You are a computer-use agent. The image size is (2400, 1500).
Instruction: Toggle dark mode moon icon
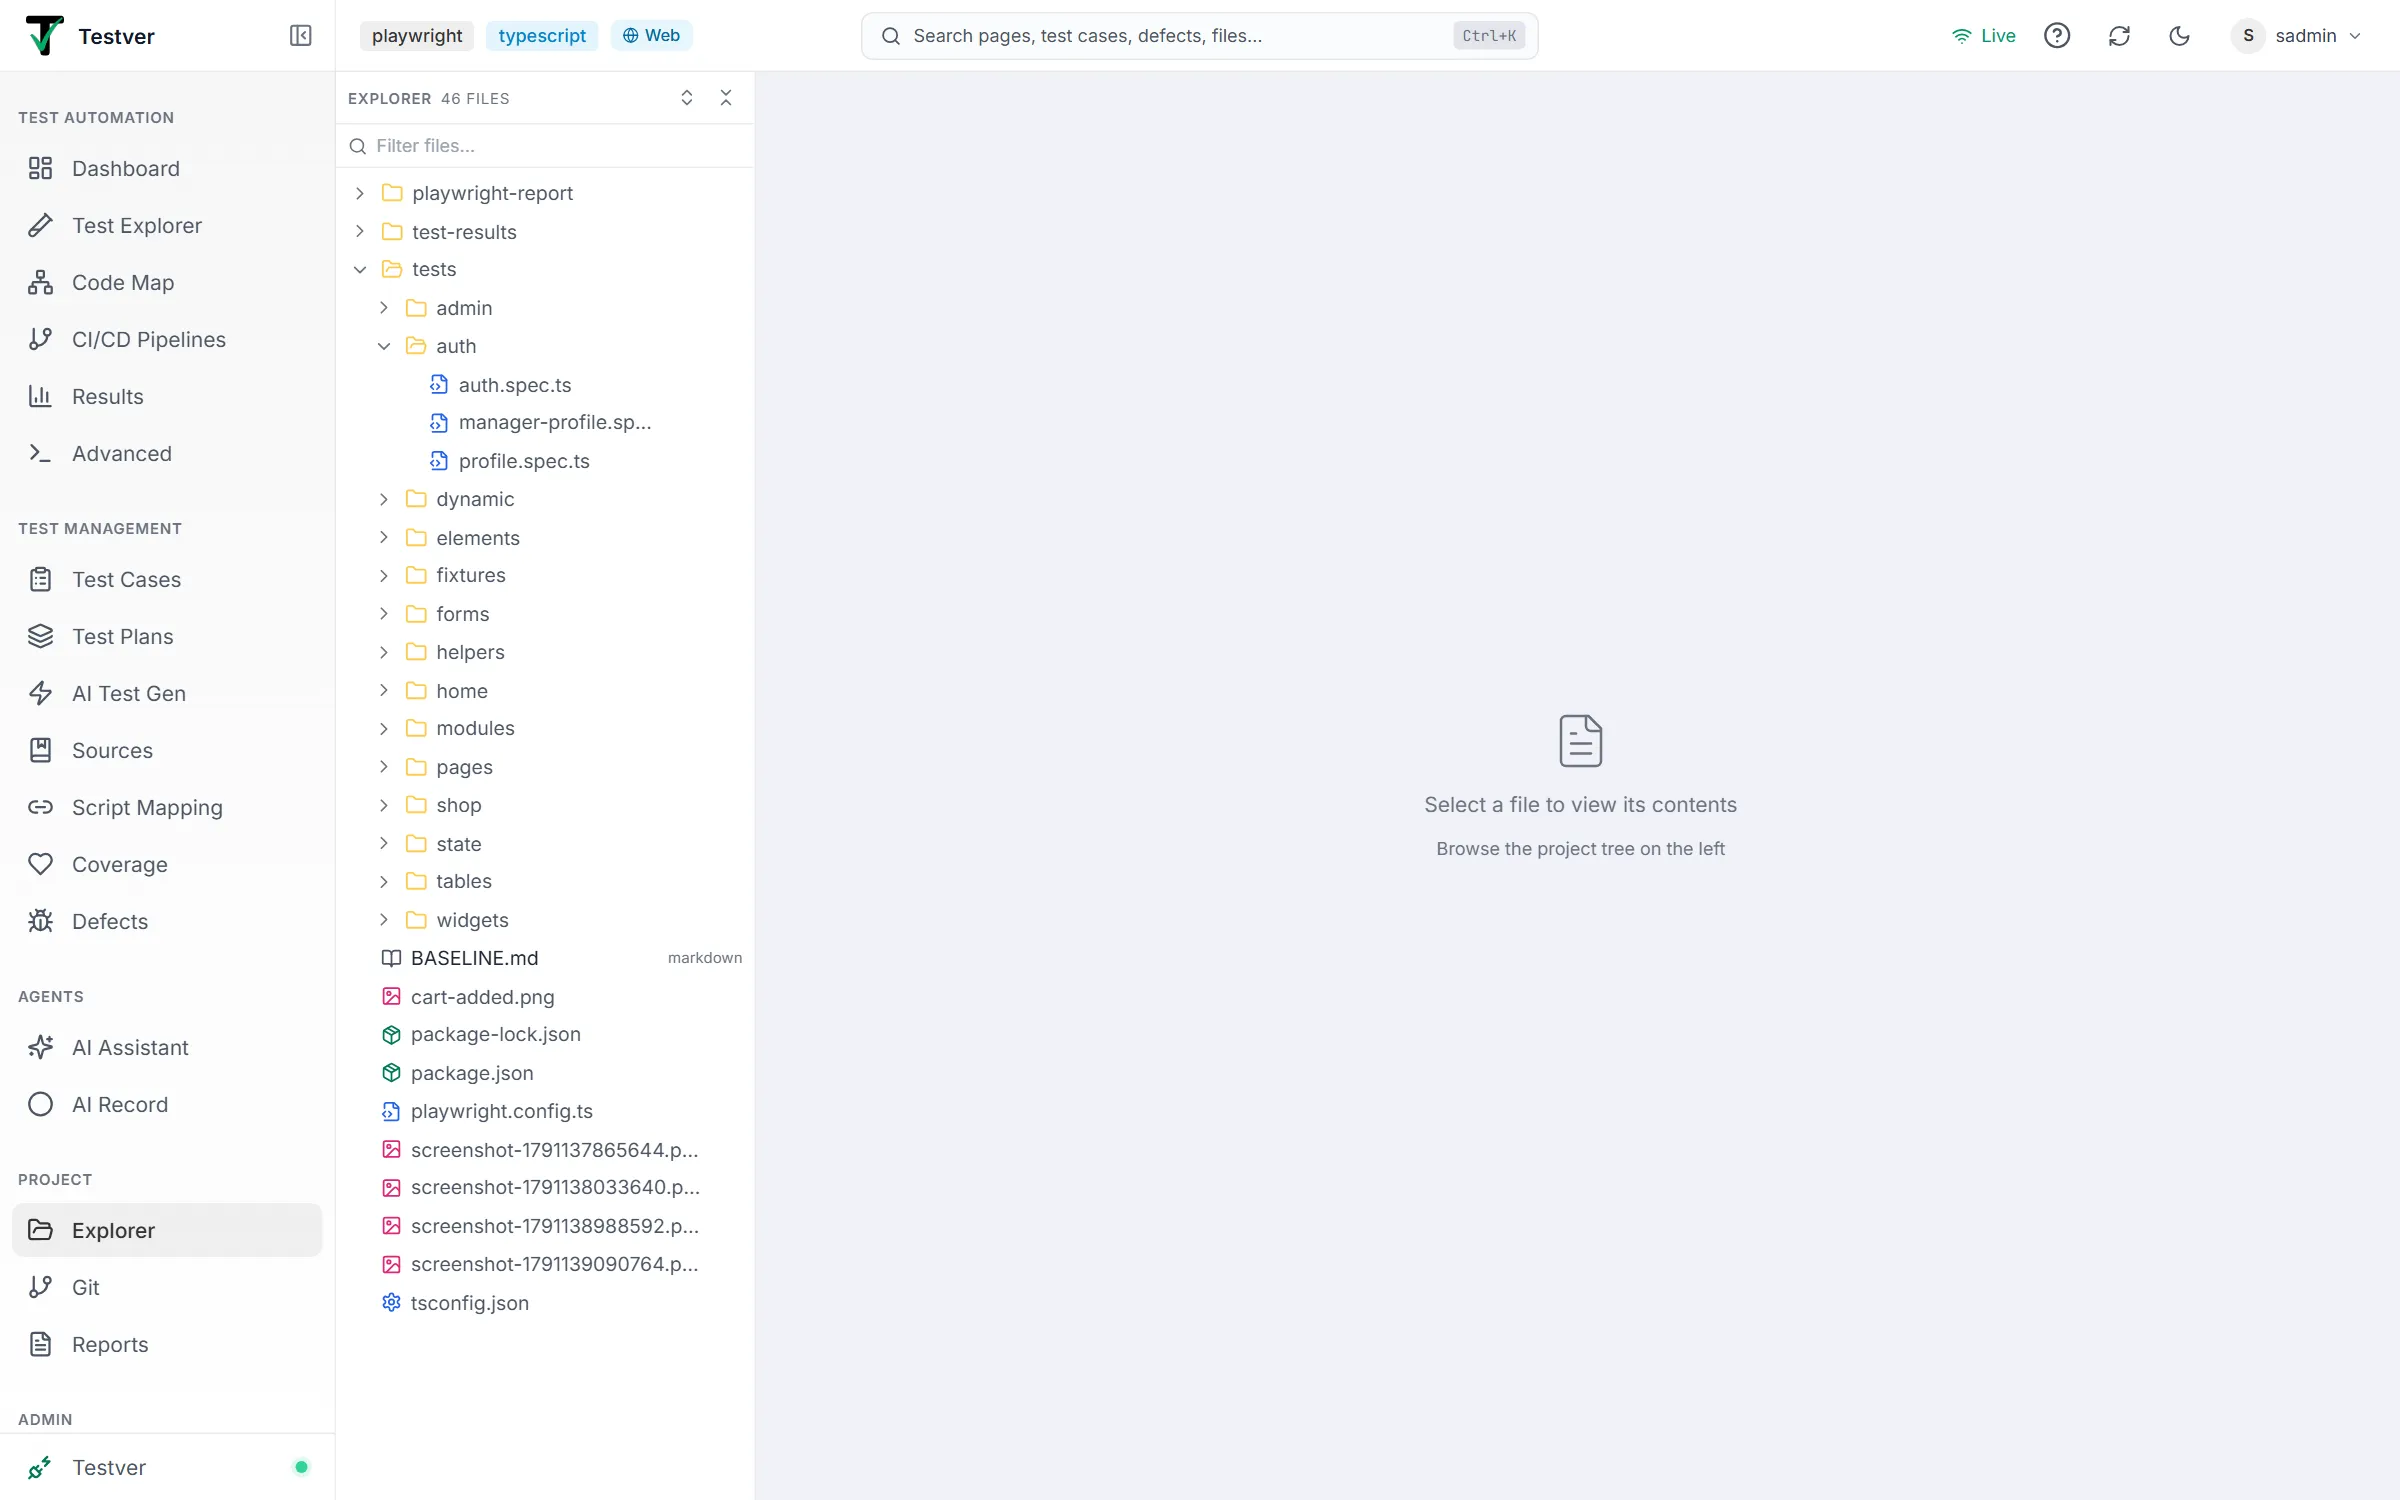(2179, 36)
